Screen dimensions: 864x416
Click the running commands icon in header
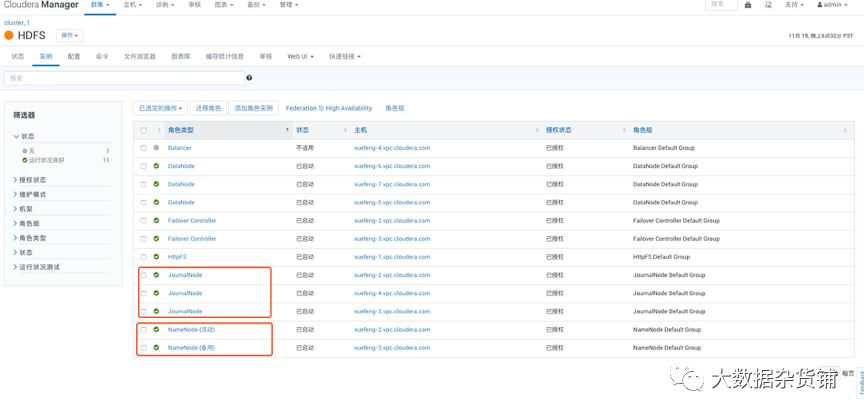click(769, 5)
